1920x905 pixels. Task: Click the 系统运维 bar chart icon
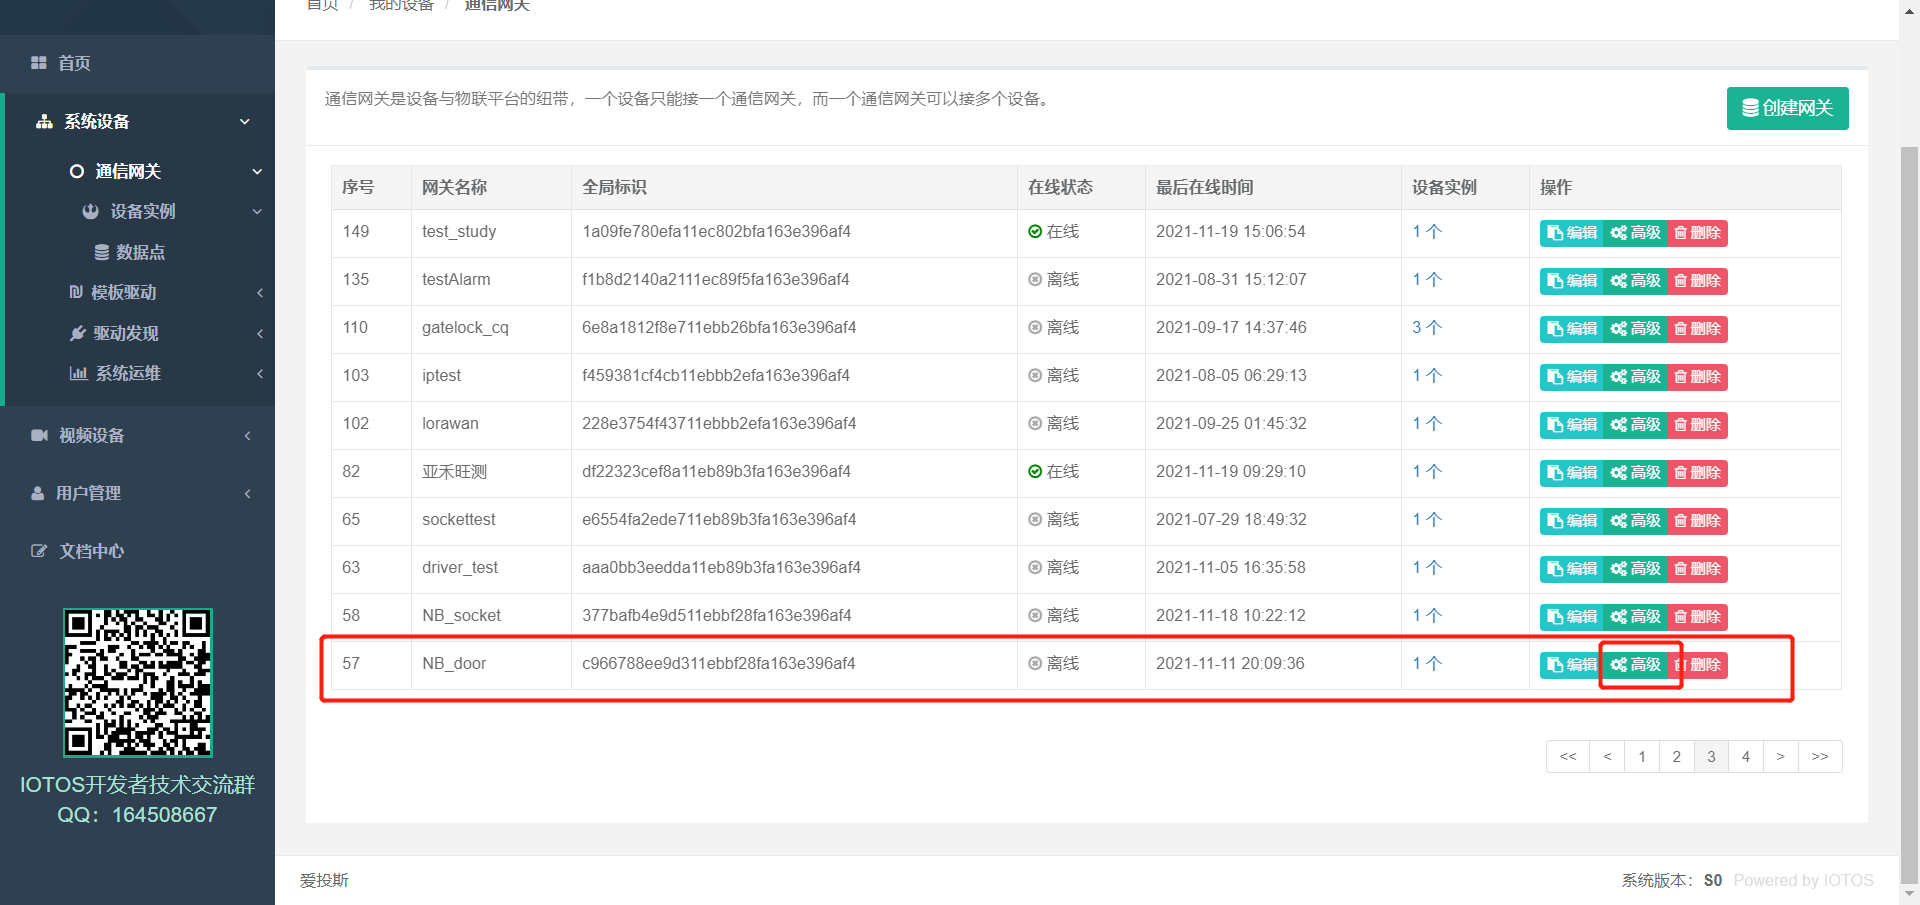coord(79,371)
